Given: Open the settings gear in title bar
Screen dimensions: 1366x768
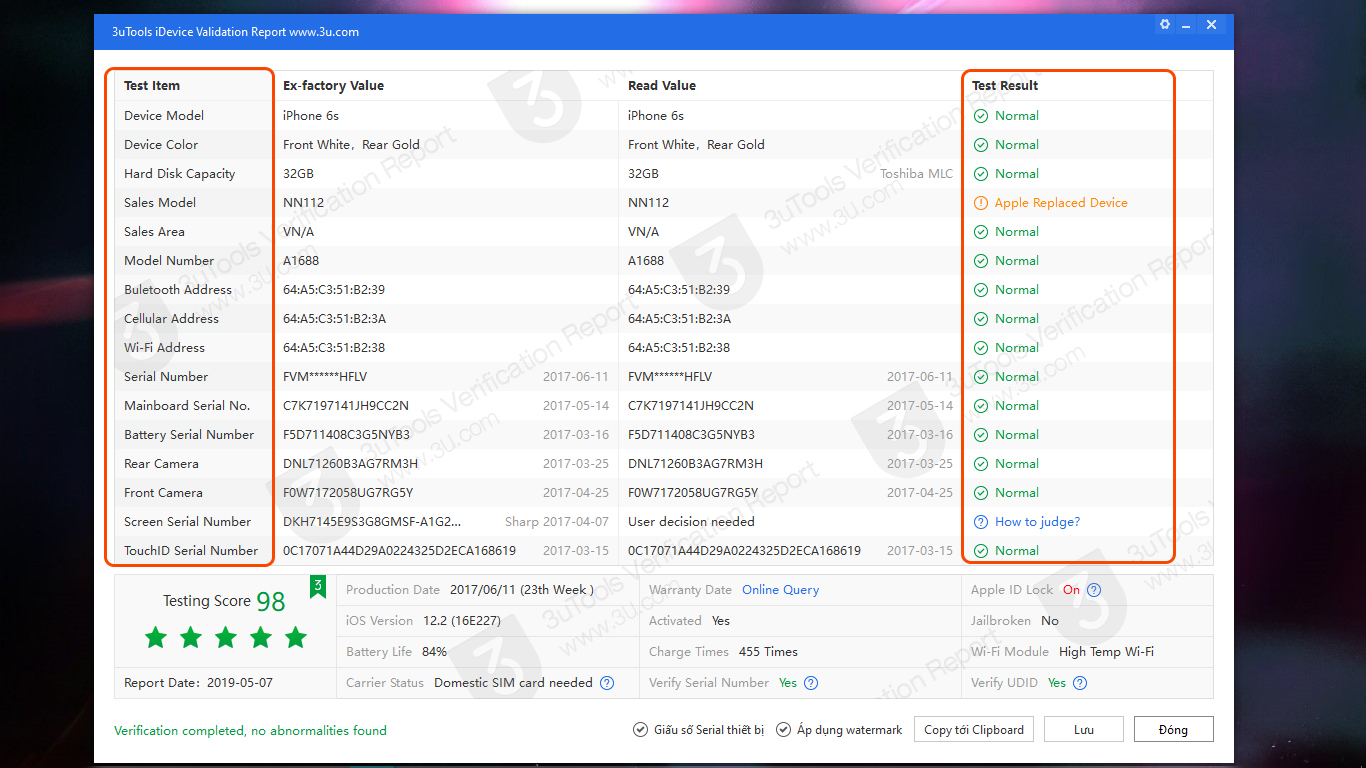Looking at the screenshot, I should pos(1164,25).
